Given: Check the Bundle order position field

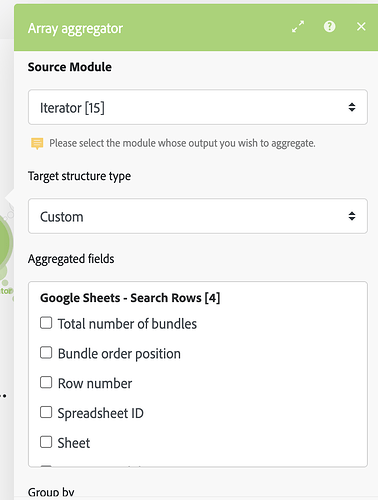Looking at the screenshot, I should (46, 353).
